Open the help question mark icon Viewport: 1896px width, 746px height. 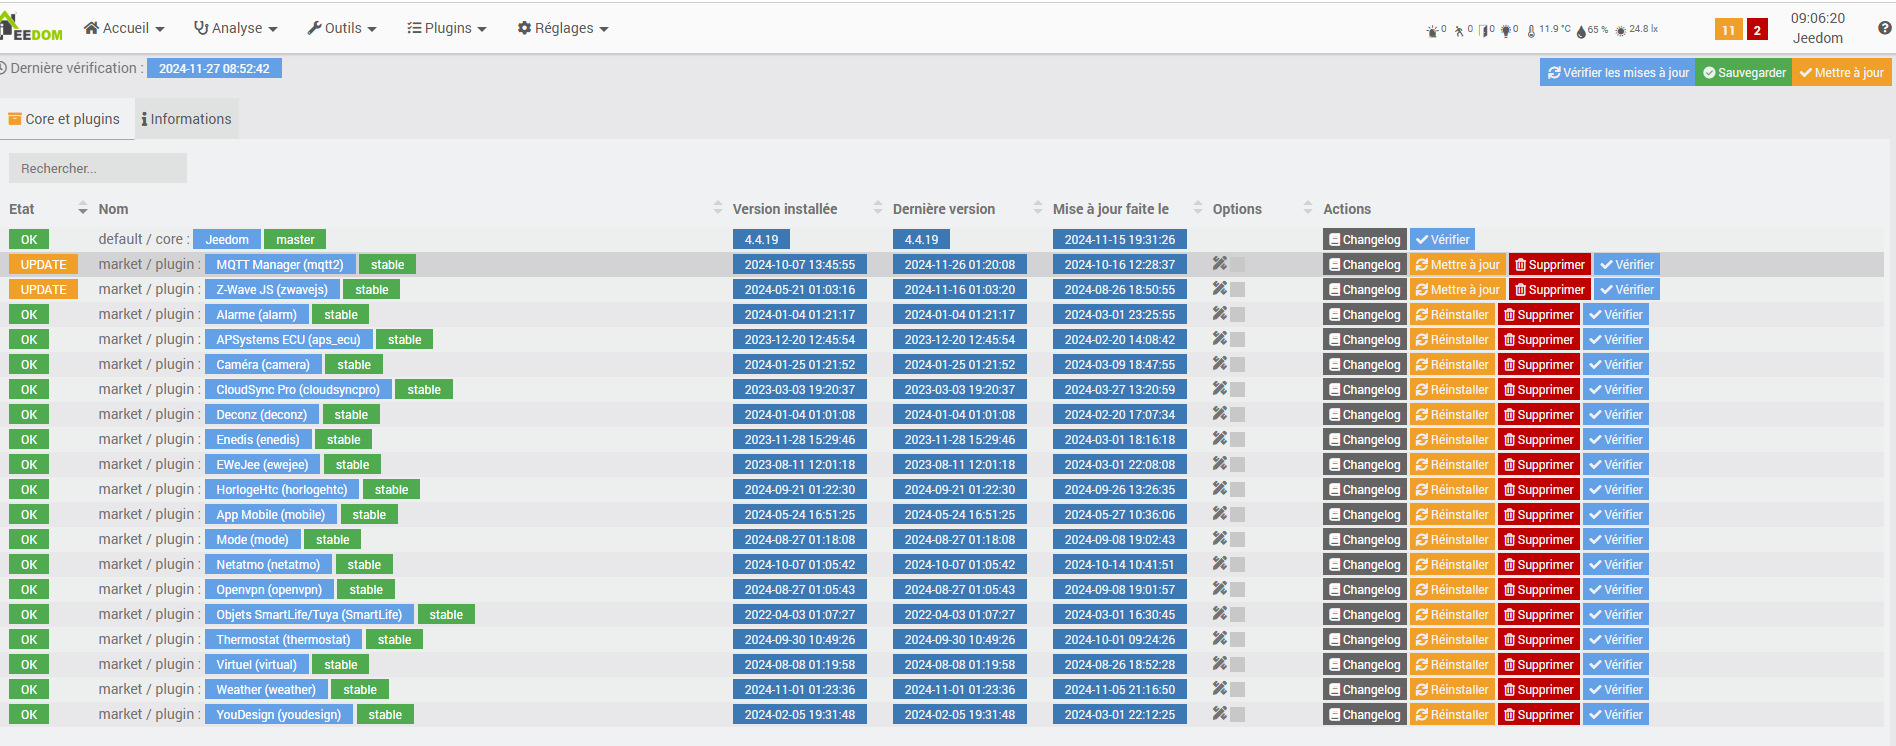pos(1885,28)
